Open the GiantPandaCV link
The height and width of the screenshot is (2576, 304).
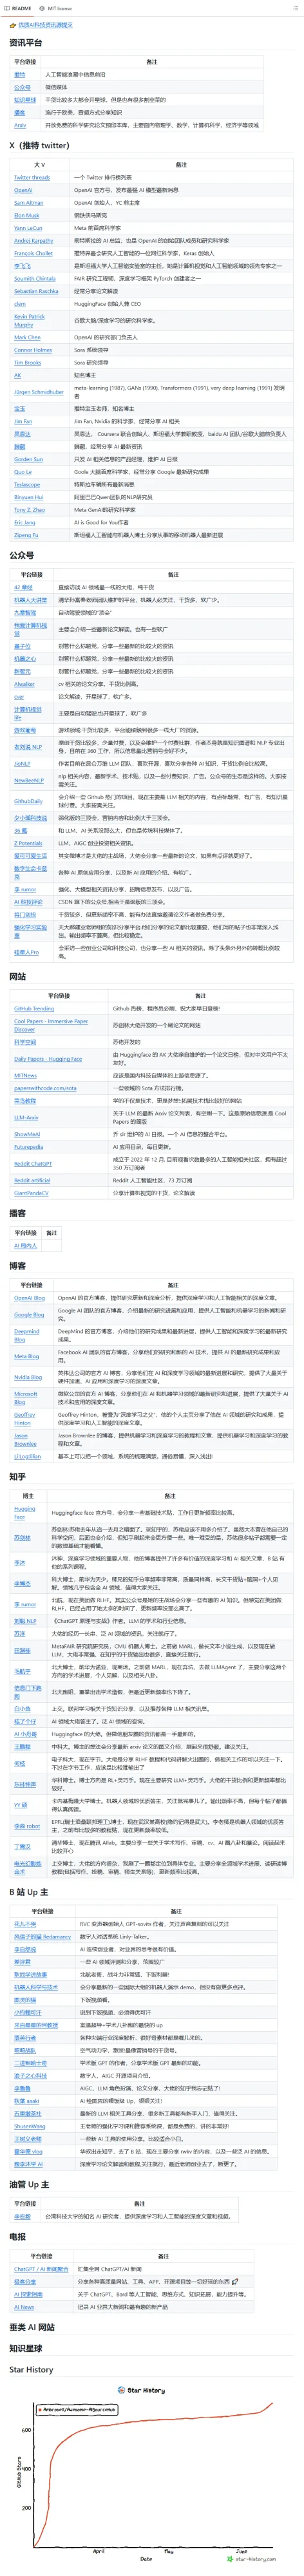(31, 1193)
